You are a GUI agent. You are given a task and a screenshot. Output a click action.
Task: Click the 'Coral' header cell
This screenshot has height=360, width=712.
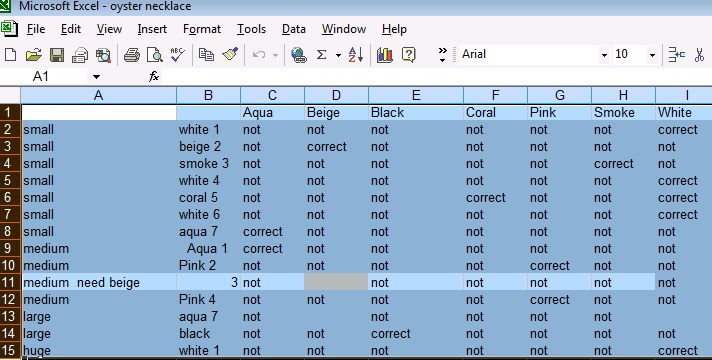click(x=495, y=112)
